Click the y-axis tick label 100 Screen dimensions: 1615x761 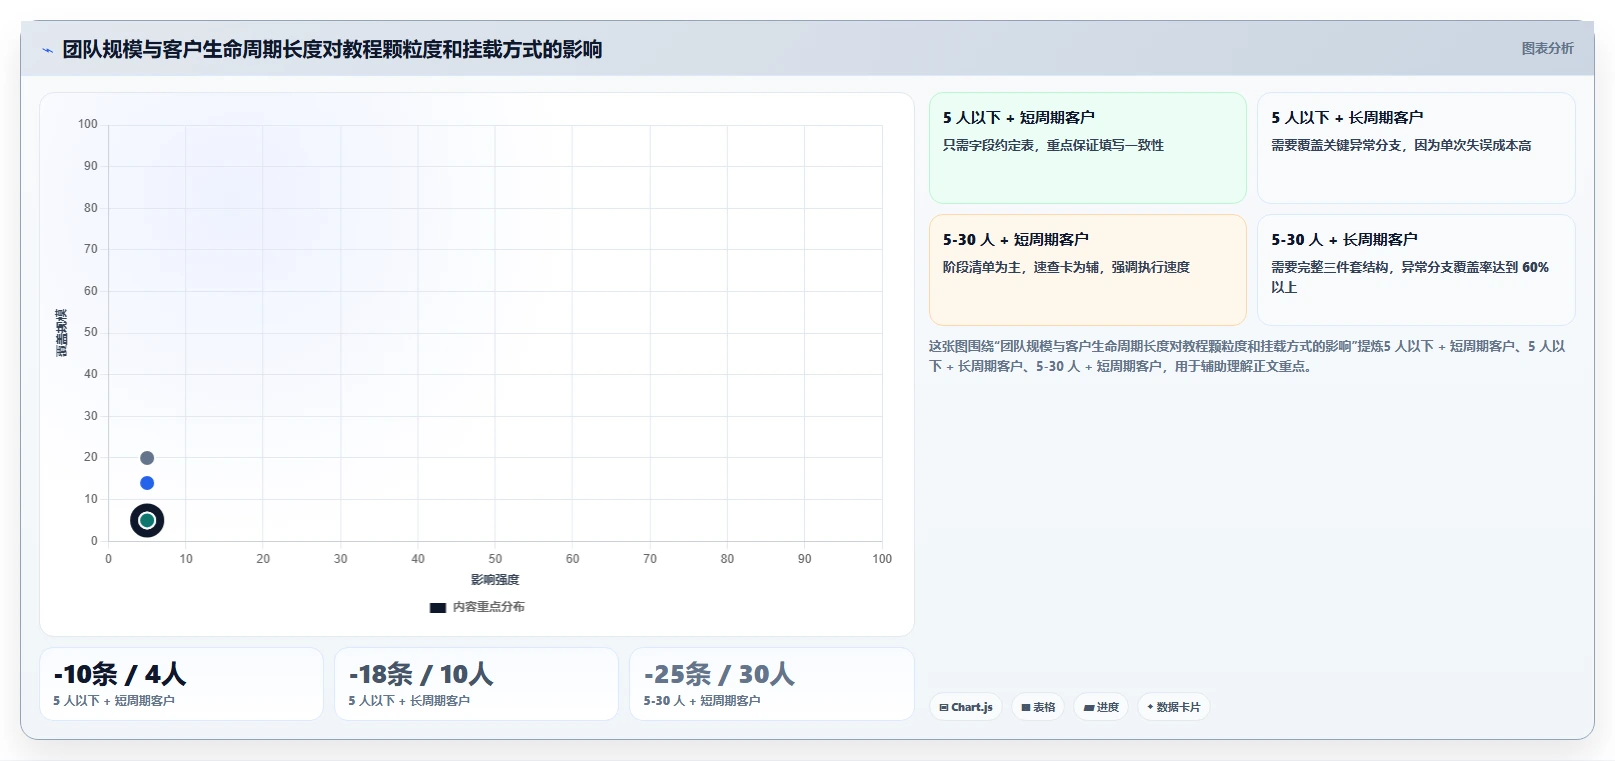pos(88,124)
